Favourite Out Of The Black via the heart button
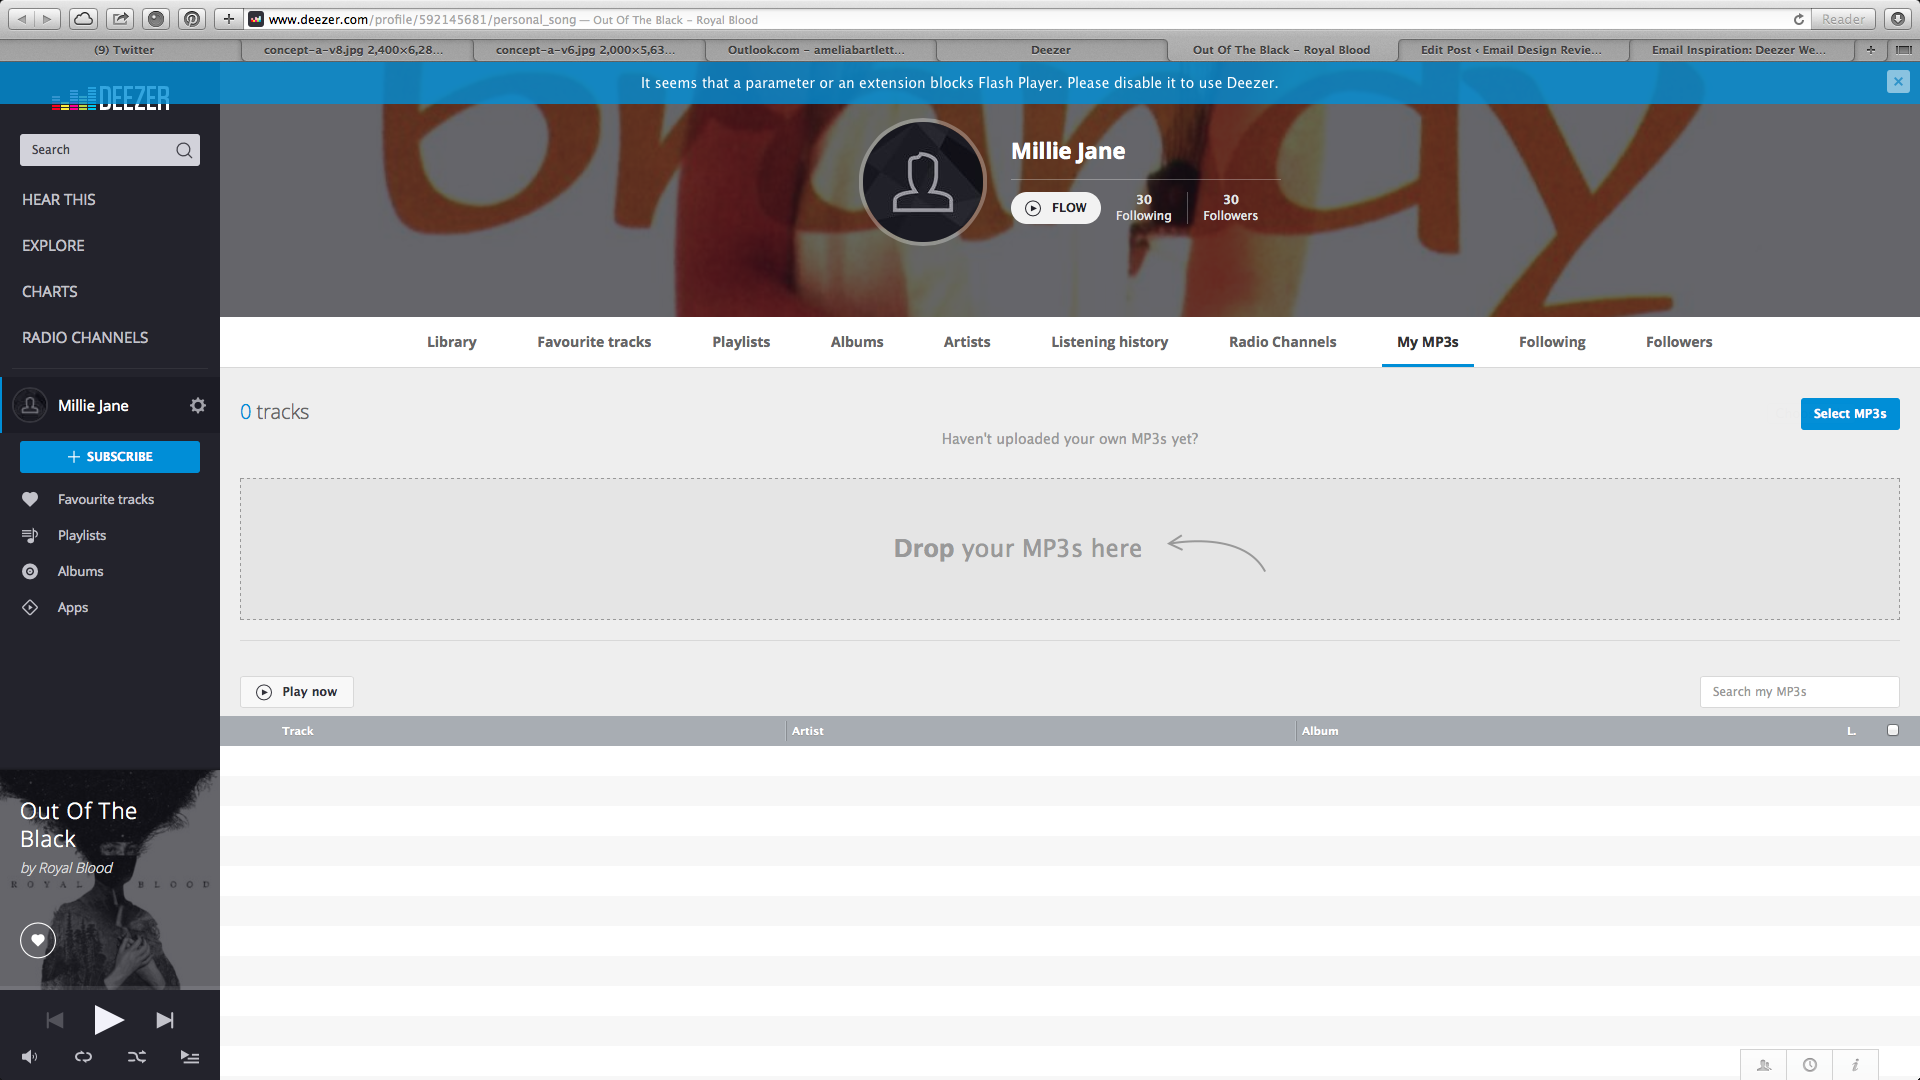 point(37,940)
